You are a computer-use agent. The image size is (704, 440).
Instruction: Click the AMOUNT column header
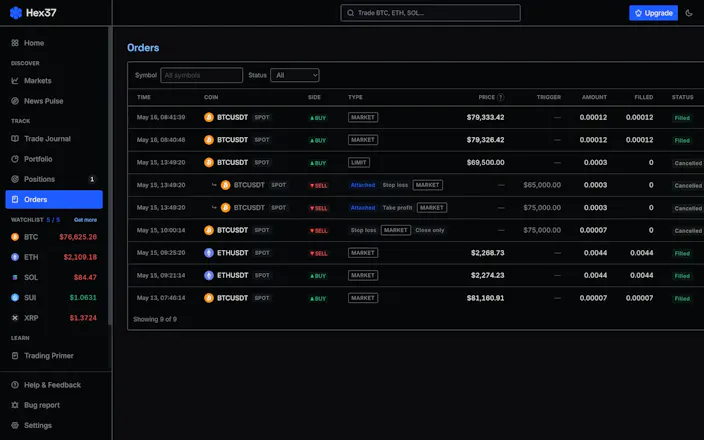point(594,97)
